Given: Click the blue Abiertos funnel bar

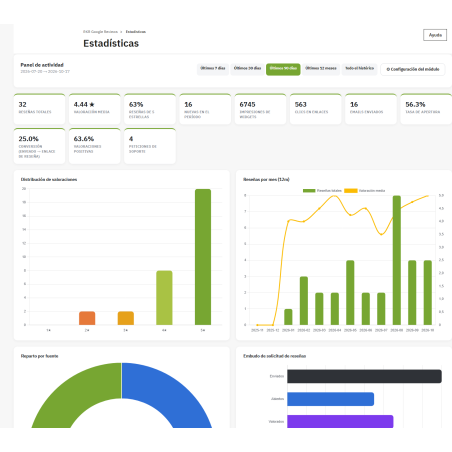Looking at the screenshot, I should pos(330,399).
